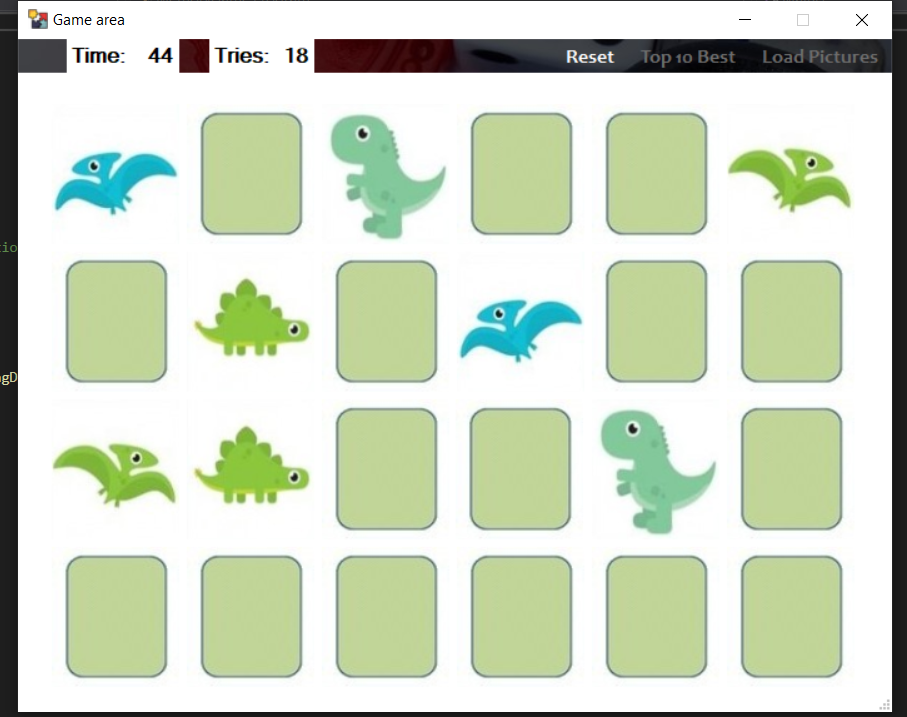Click the stegosaurus in the second row
The height and width of the screenshot is (717, 907).
tap(251, 320)
